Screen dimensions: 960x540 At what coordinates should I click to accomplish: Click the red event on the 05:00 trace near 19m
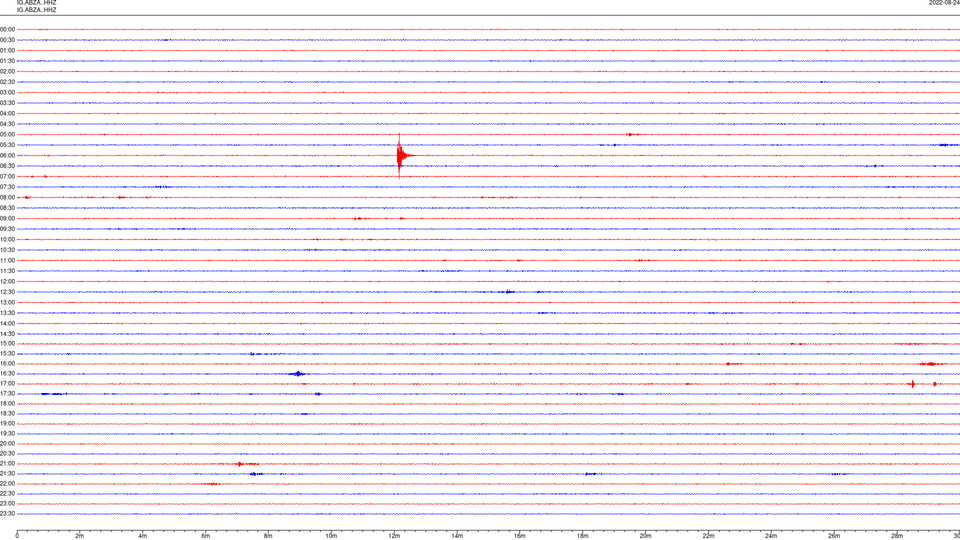(x=632, y=134)
